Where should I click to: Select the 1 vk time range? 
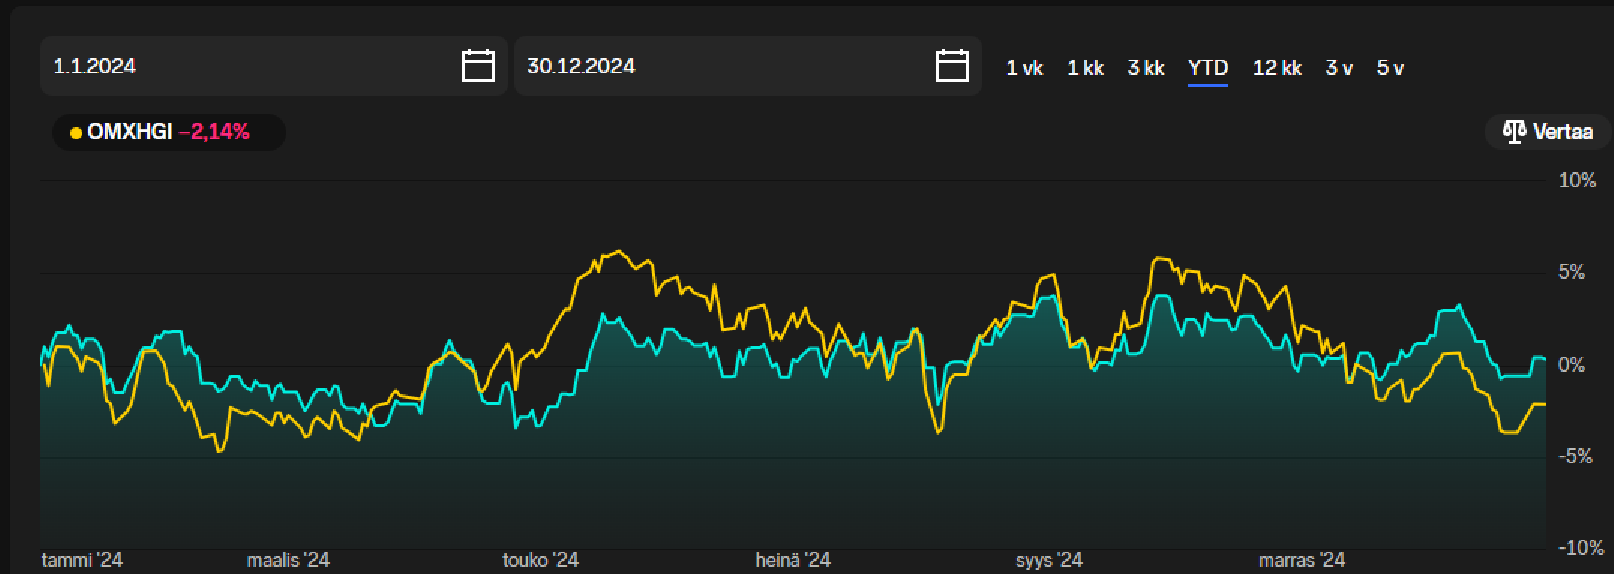(x=1024, y=68)
